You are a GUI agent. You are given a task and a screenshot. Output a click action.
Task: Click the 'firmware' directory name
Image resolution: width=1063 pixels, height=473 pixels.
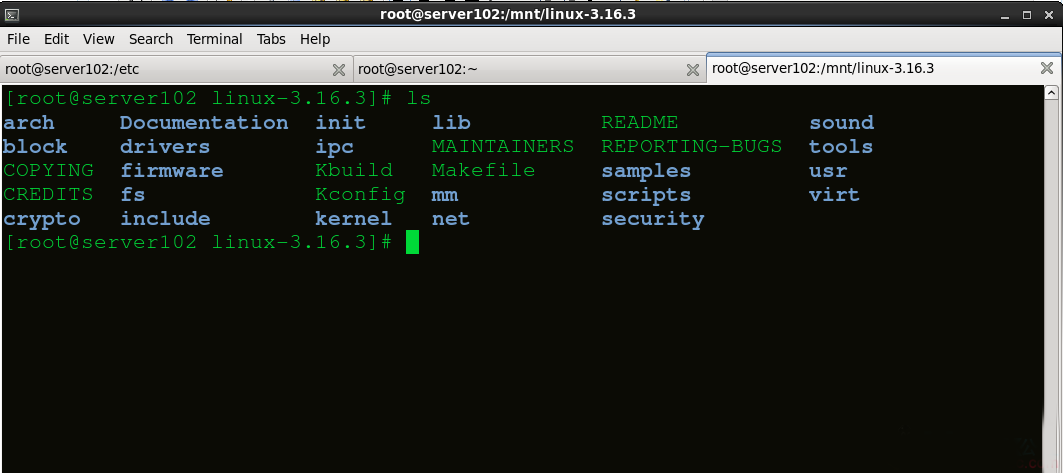click(172, 170)
